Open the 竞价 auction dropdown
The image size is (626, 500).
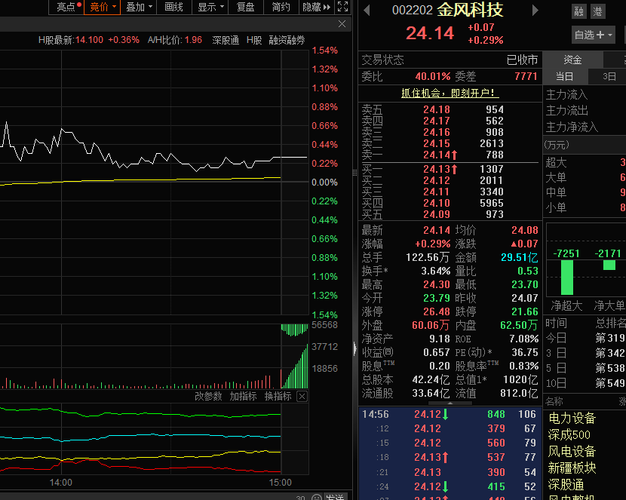(102, 7)
